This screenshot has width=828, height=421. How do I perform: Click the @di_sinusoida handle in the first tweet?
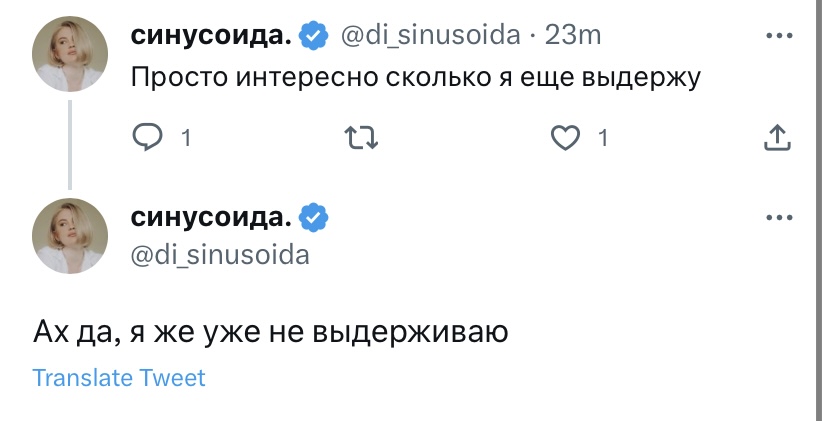tap(431, 36)
